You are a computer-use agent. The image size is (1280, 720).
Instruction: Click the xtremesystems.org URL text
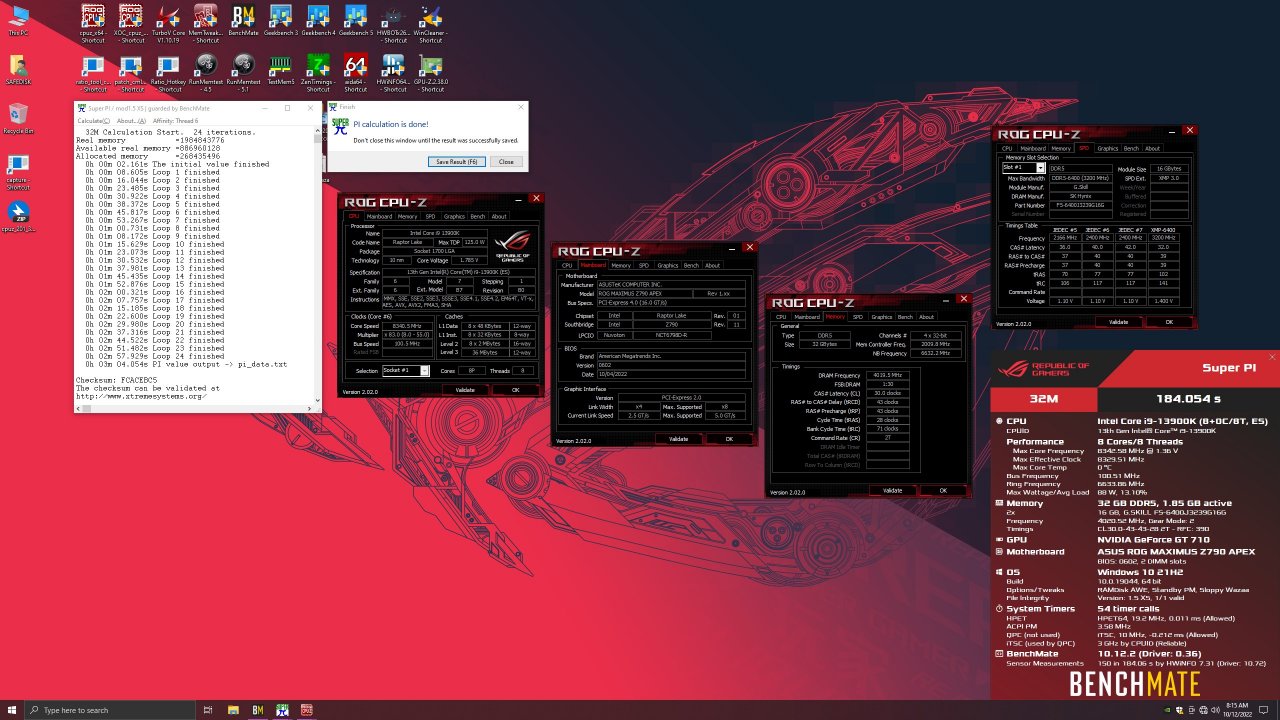pyautogui.click(x=141, y=396)
